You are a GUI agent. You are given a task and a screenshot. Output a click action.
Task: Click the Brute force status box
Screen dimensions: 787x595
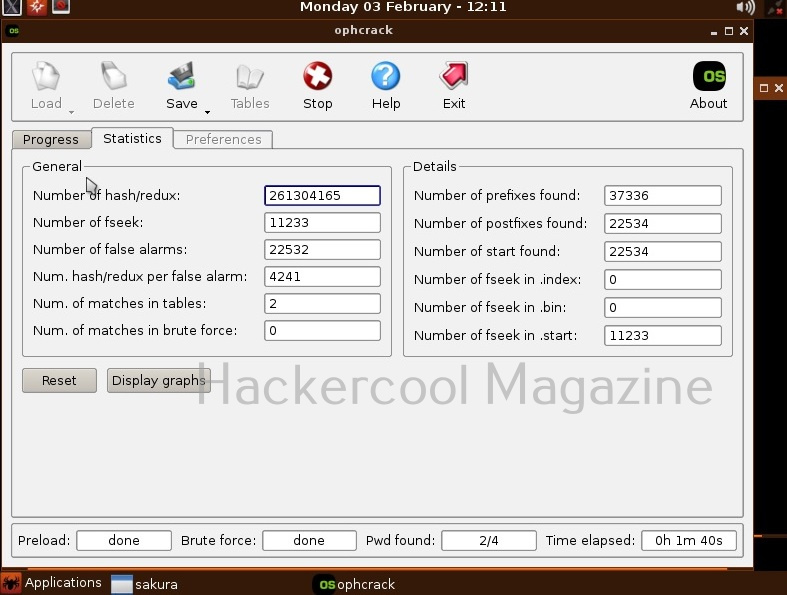coord(309,540)
